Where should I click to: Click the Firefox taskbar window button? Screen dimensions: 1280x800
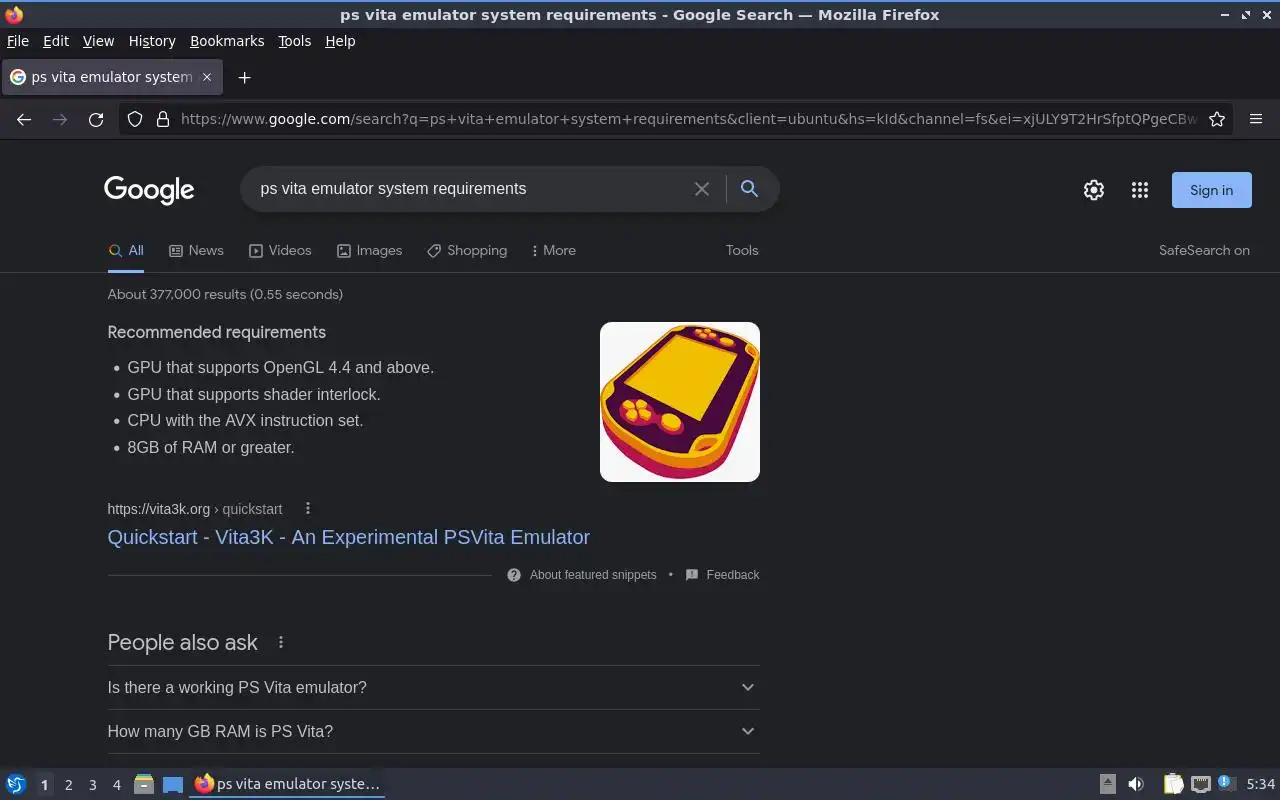(287, 784)
